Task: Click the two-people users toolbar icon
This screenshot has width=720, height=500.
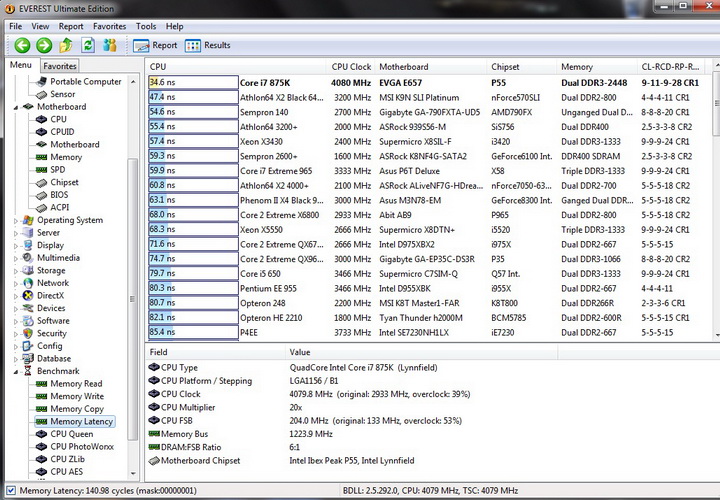Action: pos(110,45)
